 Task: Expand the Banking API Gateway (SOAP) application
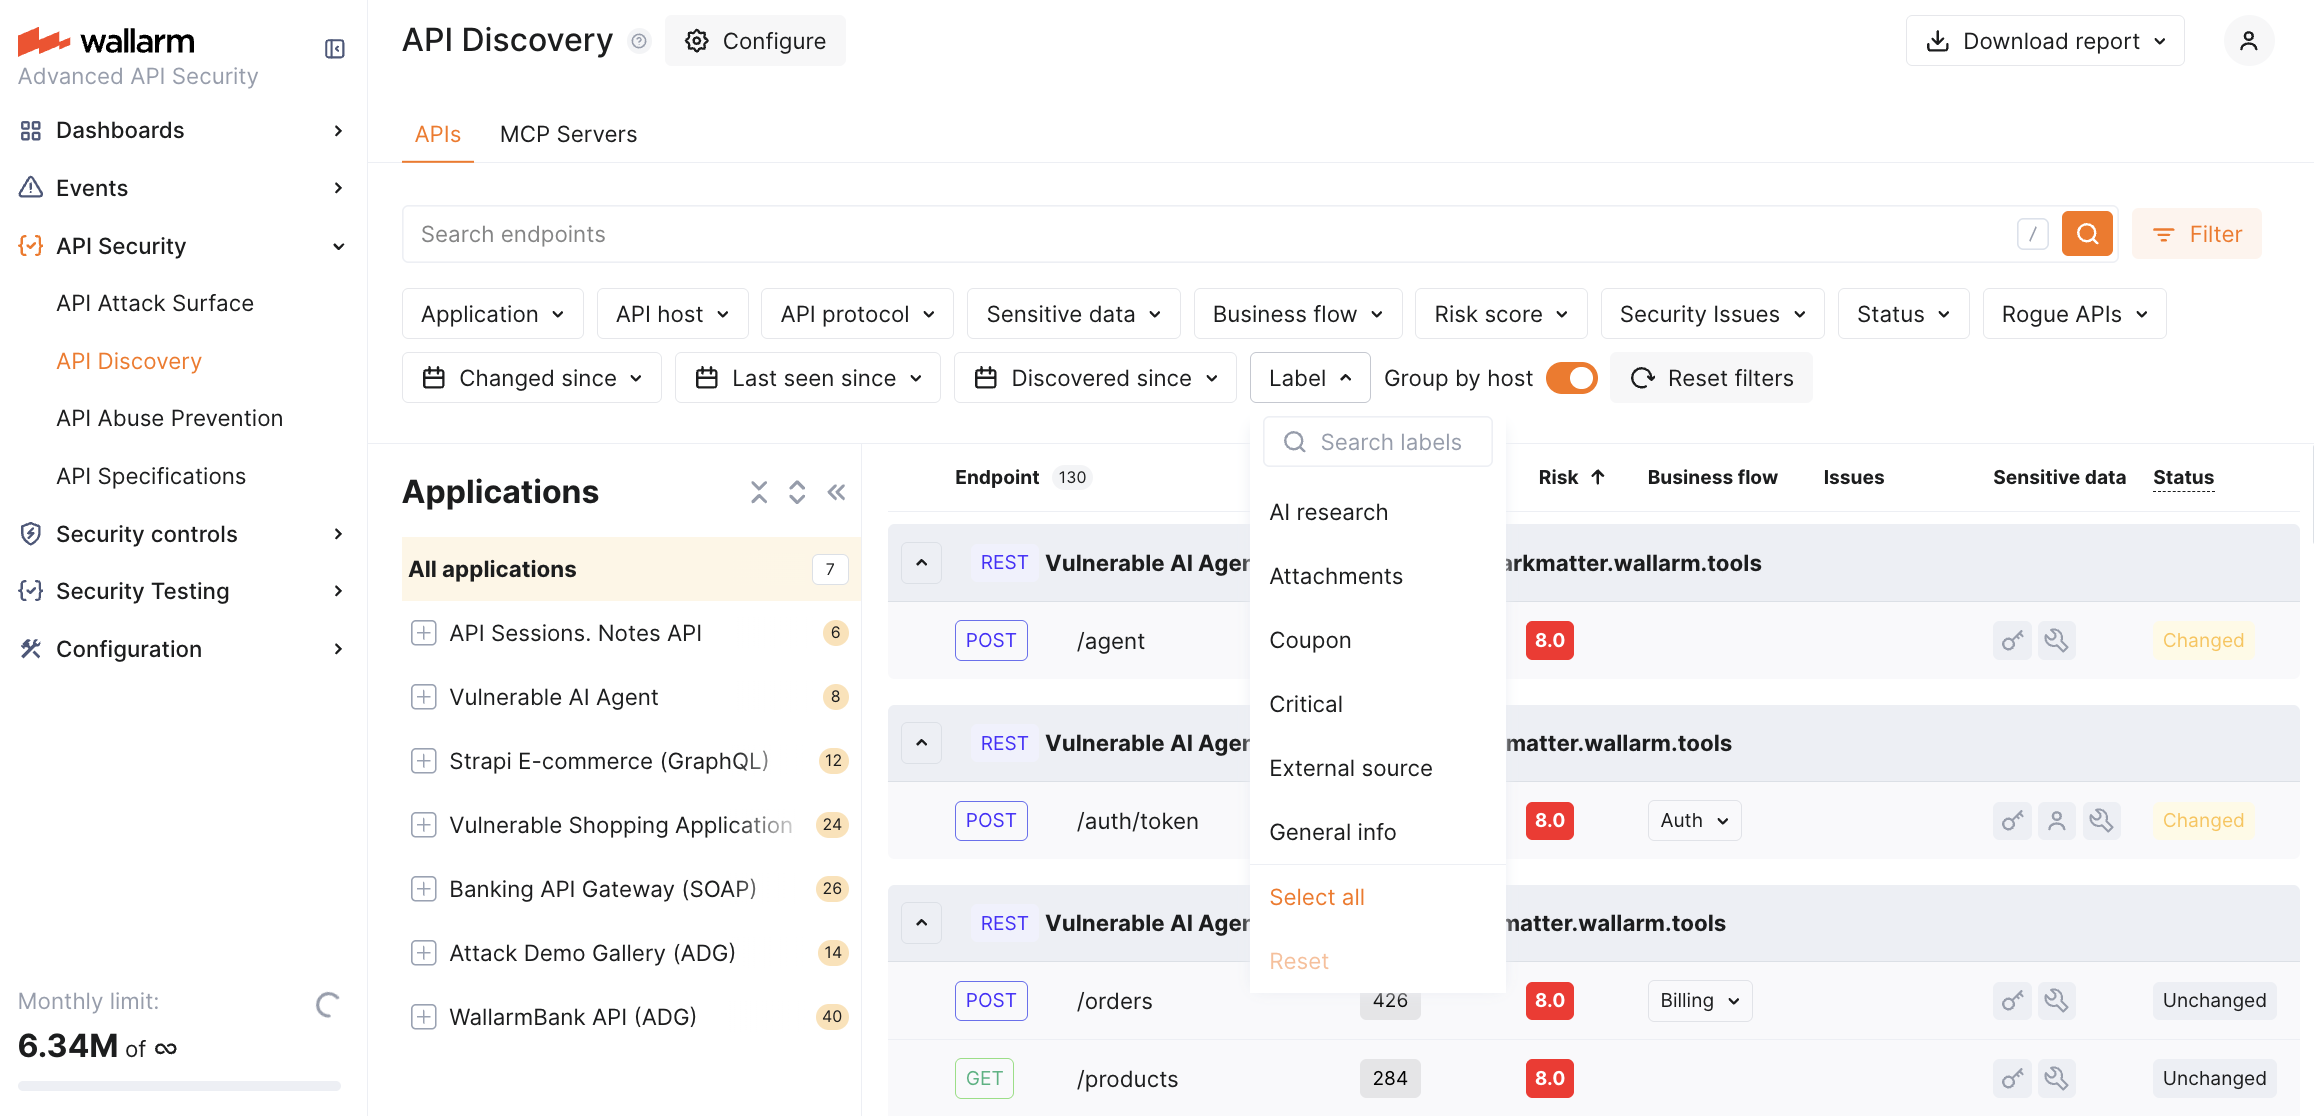(x=424, y=889)
